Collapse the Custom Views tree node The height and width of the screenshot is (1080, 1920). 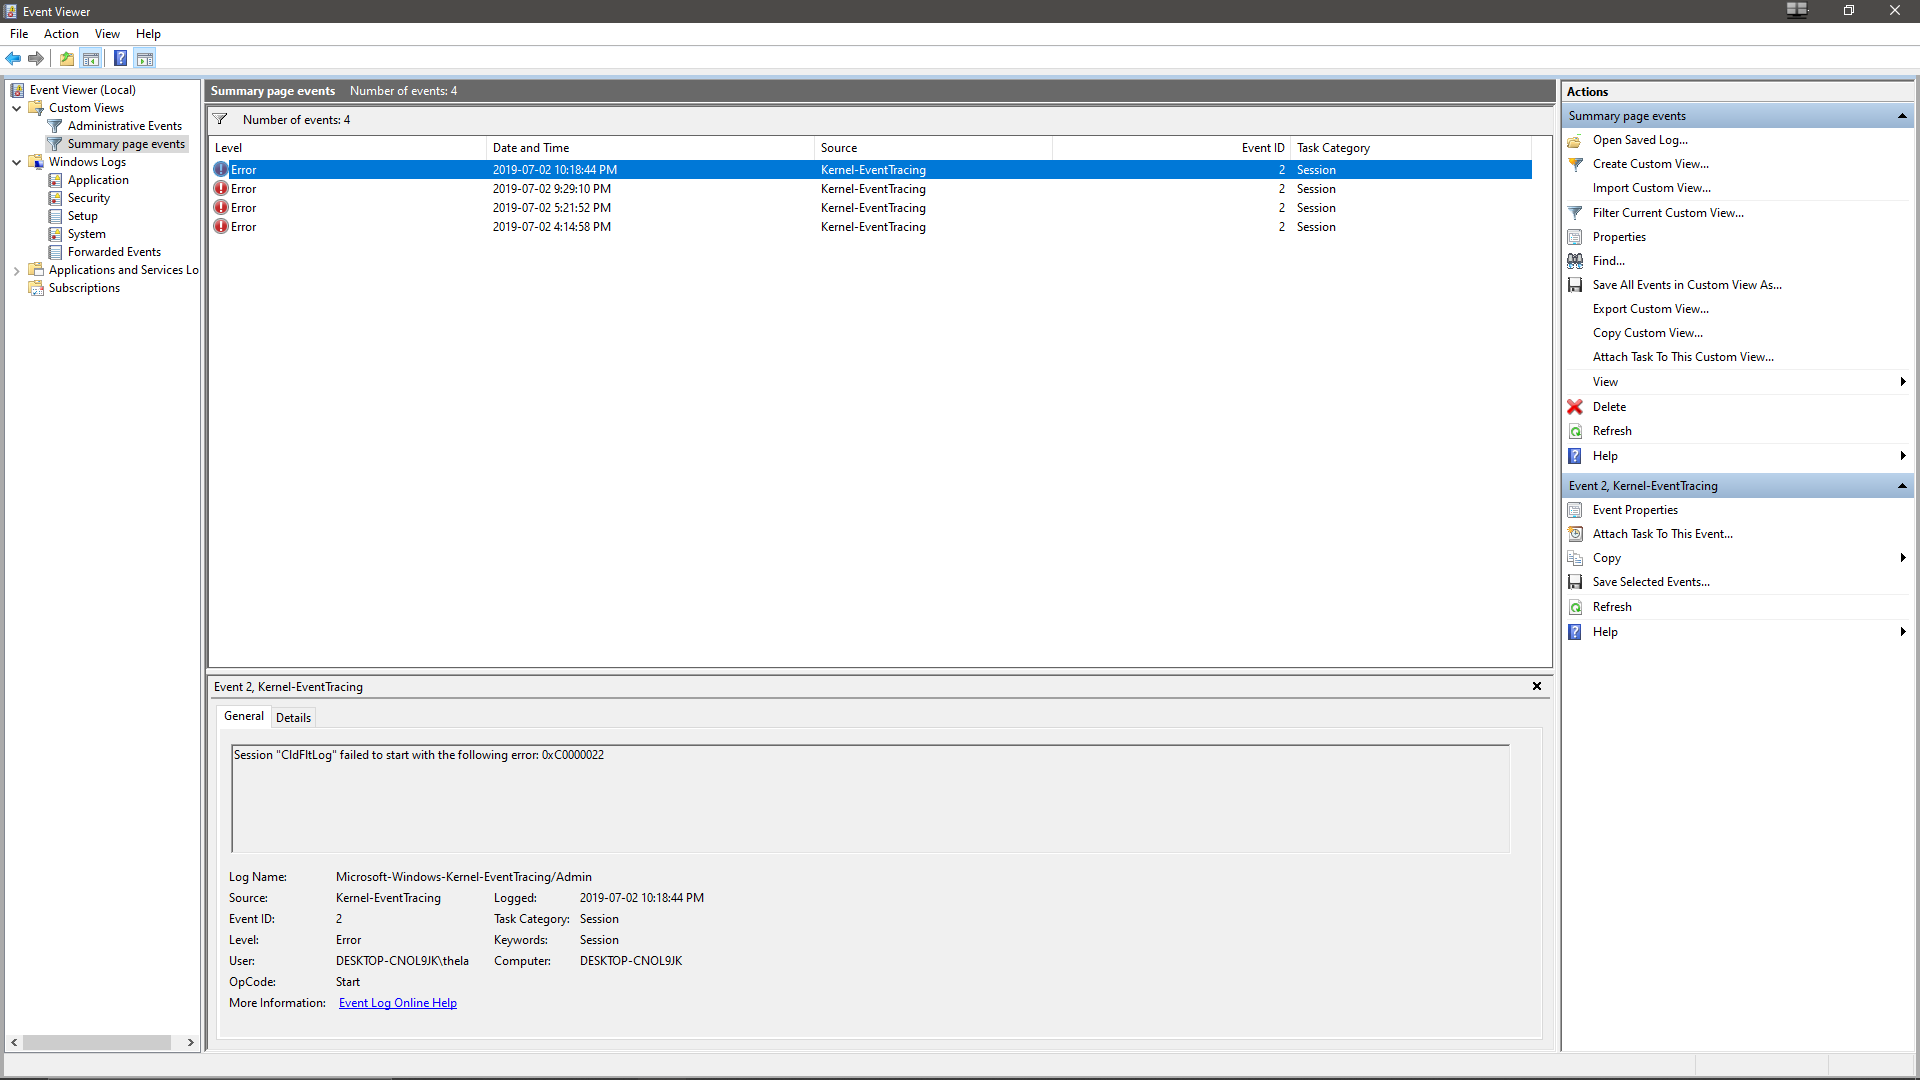pos(16,108)
